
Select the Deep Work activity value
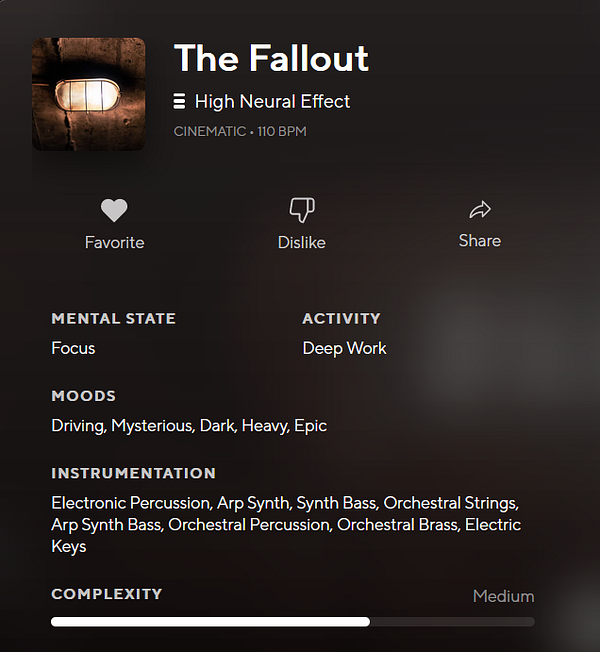pos(344,348)
